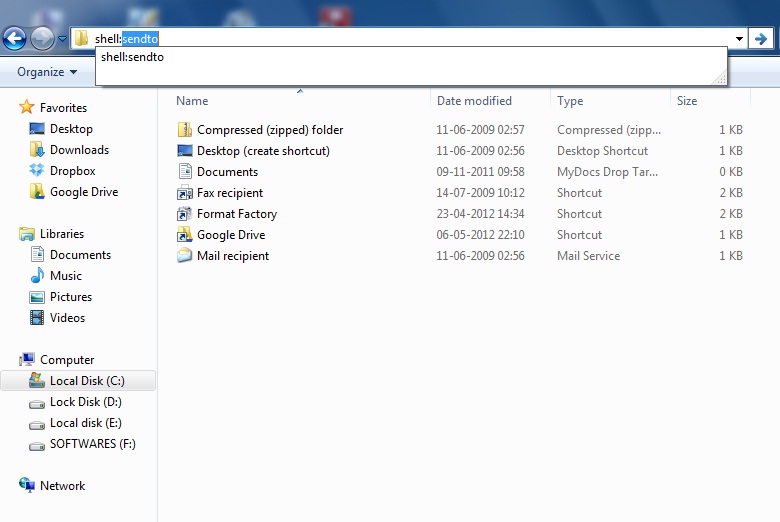Select the Compressed (zipped) folder file name
The width and height of the screenshot is (780, 522).
pos(270,130)
